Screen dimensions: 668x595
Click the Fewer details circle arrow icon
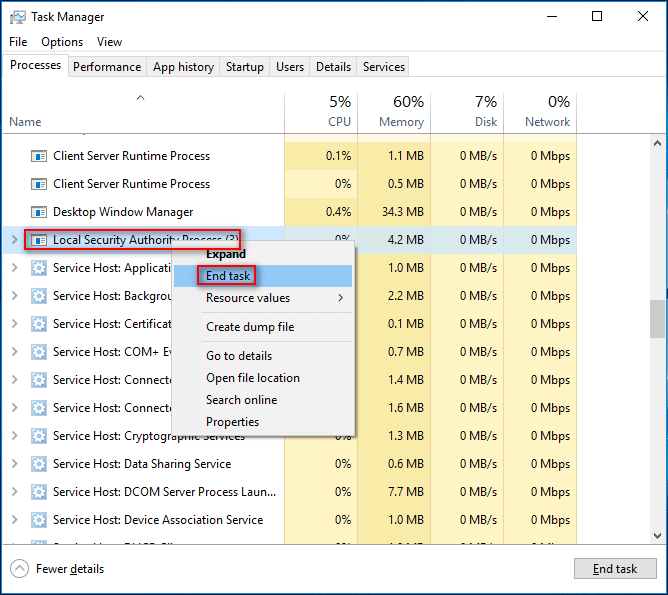click(x=19, y=569)
